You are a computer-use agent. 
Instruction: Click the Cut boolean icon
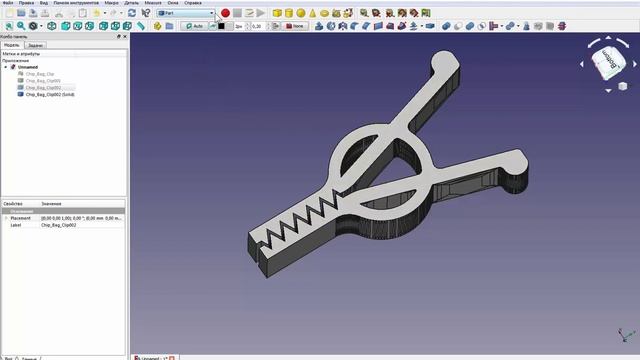[x=458, y=26]
